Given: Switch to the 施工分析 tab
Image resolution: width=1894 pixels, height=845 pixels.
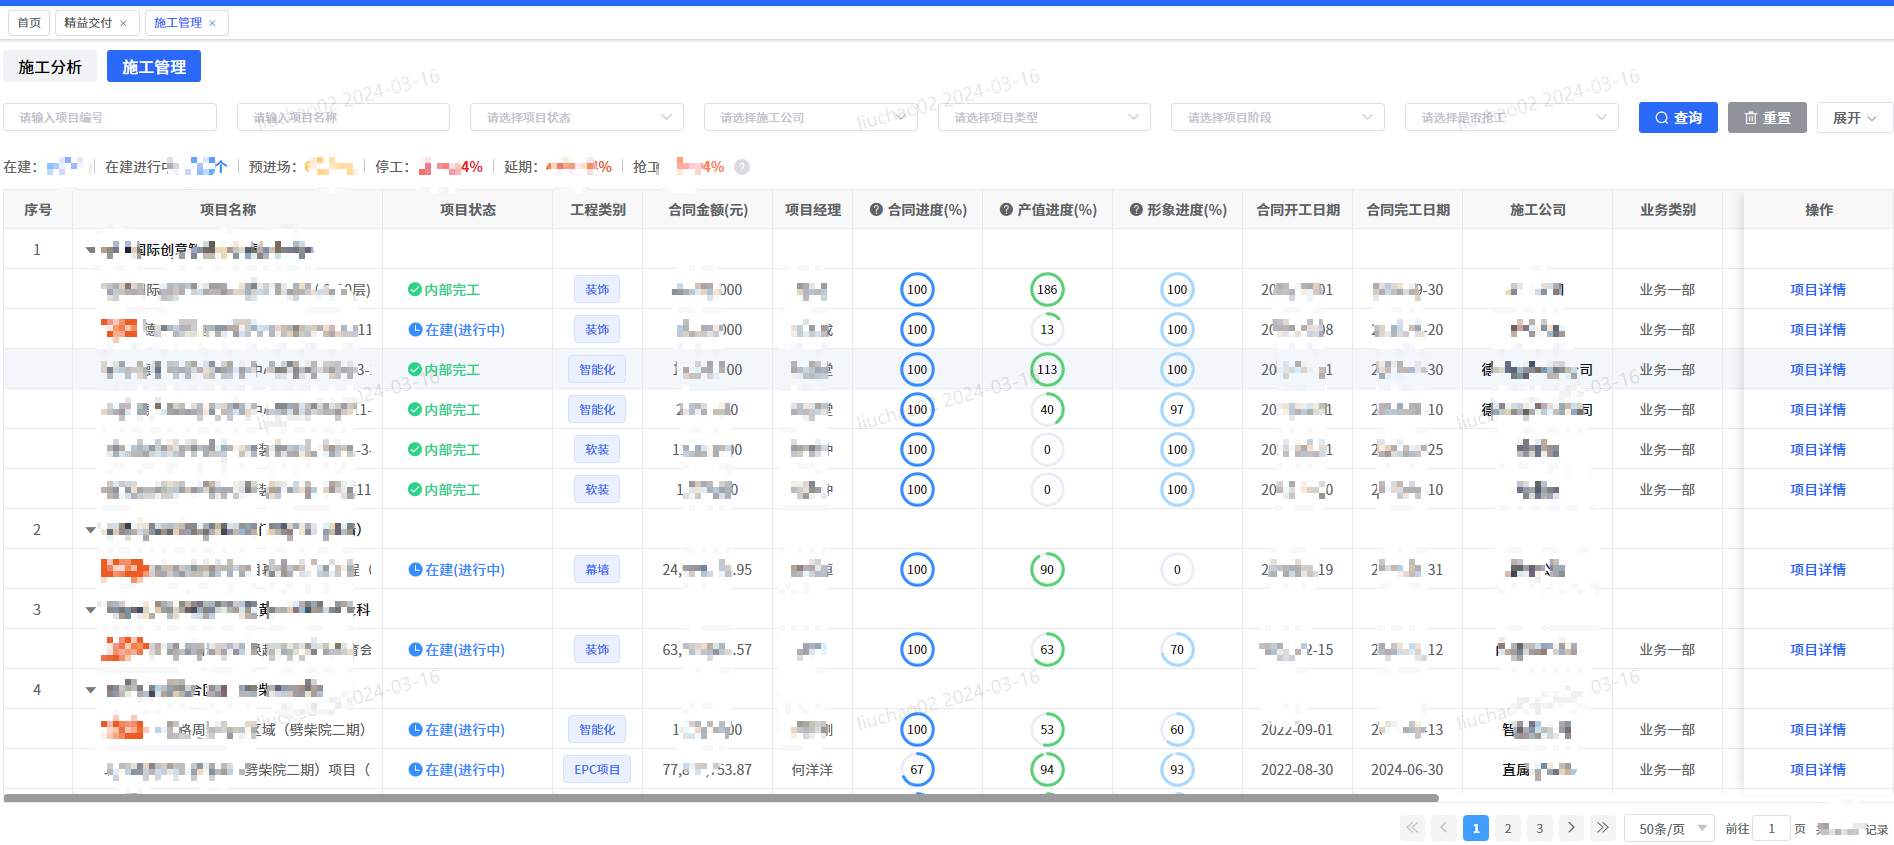Looking at the screenshot, I should tap(50, 67).
